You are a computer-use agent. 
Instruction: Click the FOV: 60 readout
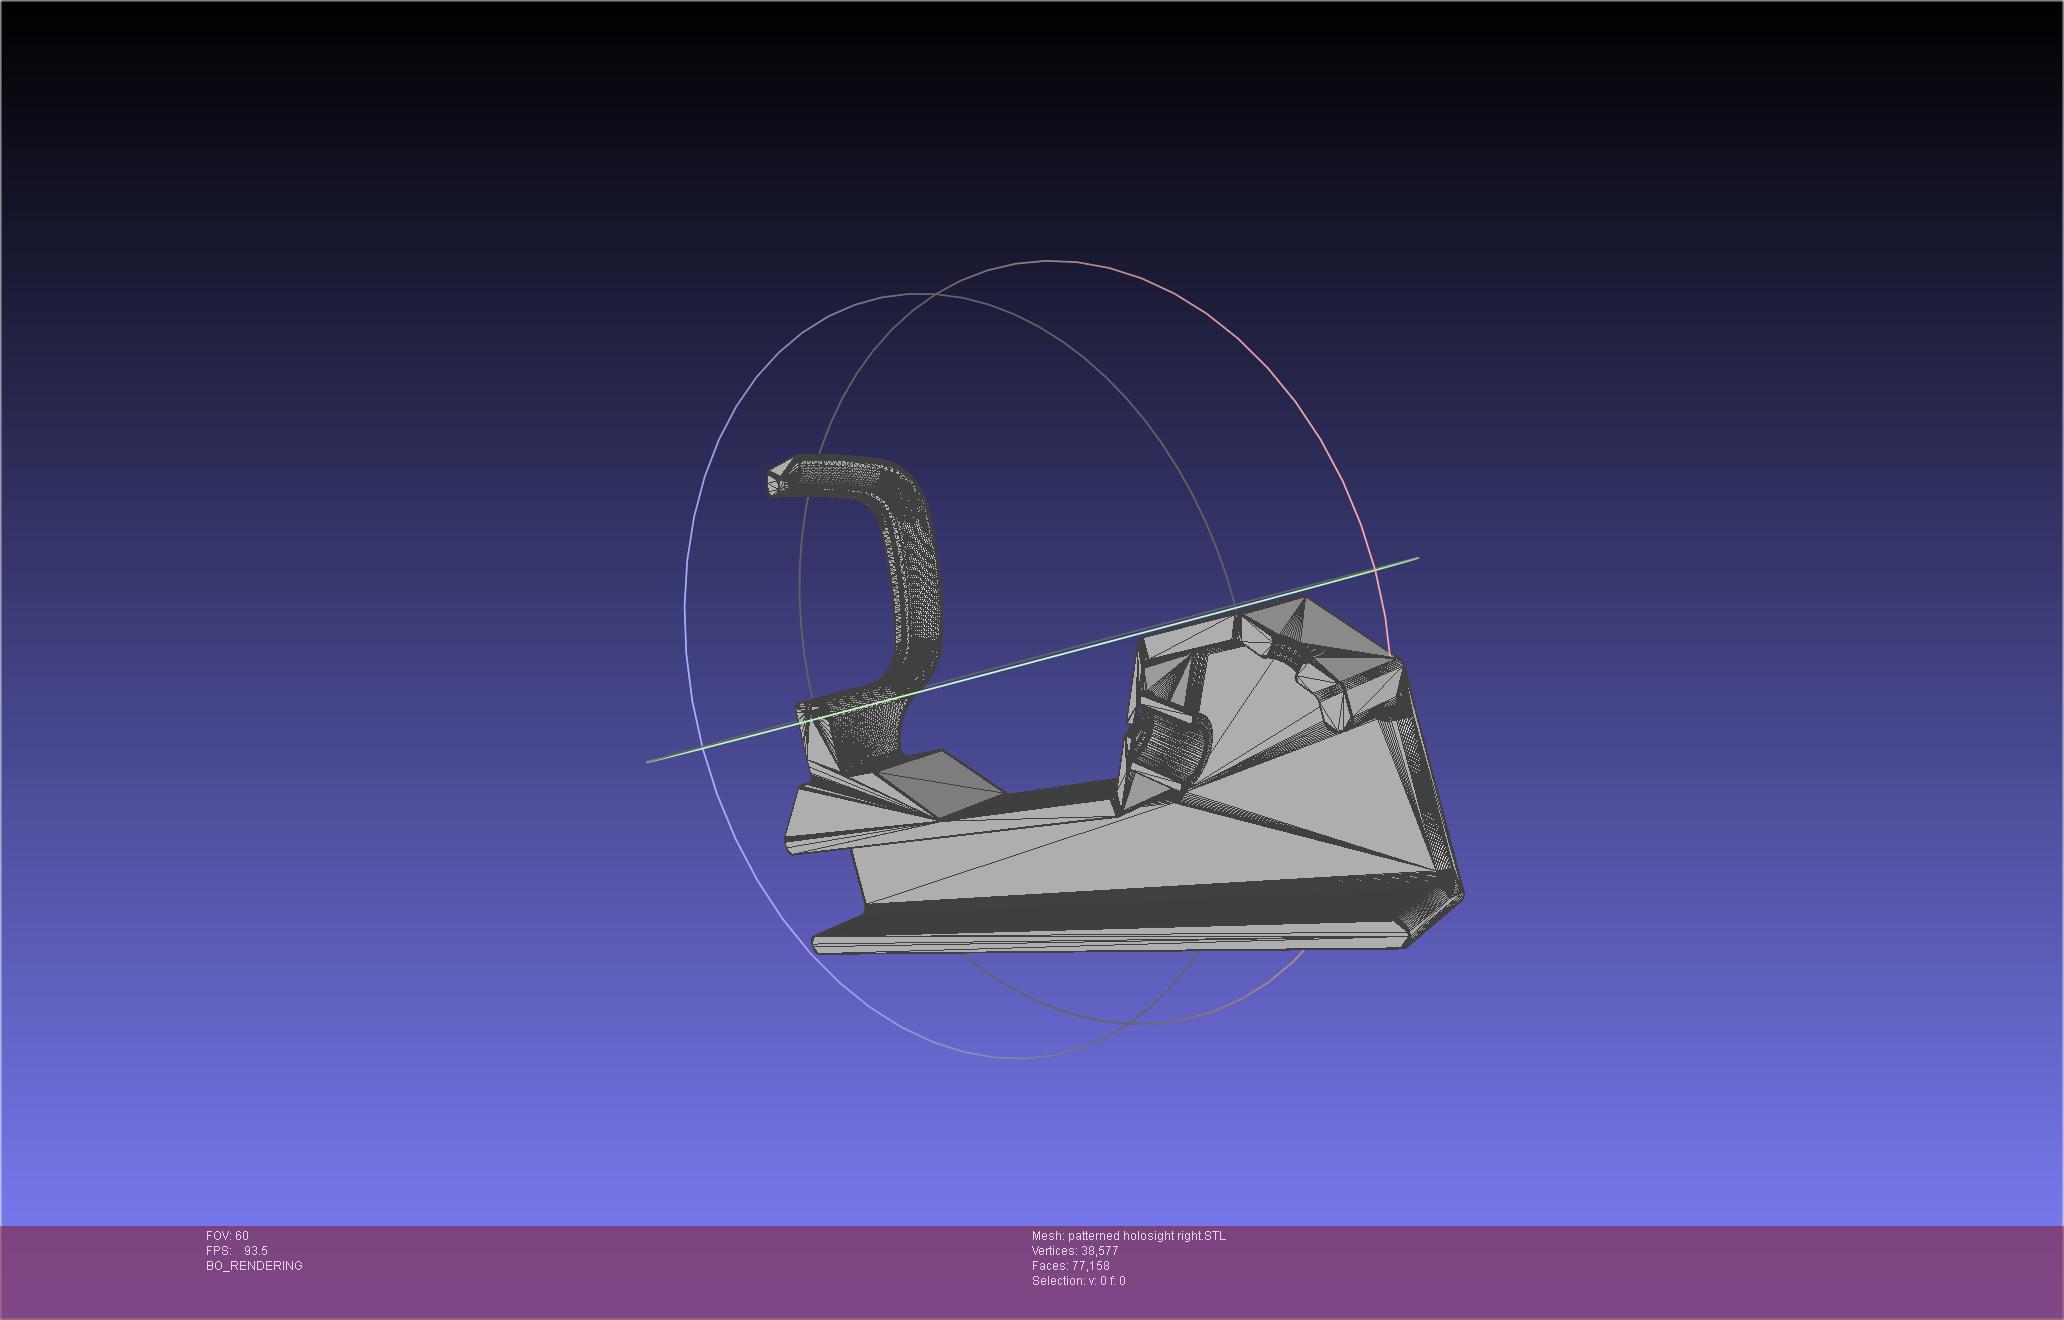coord(227,1236)
